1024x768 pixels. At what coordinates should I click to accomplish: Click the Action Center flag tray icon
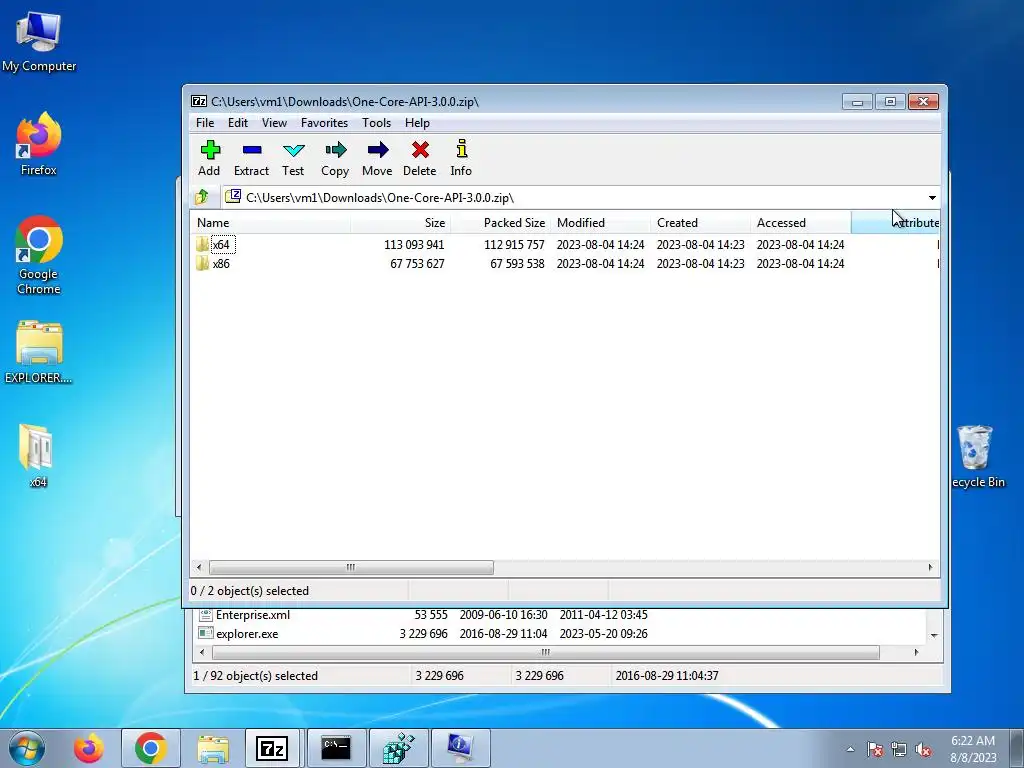tap(874, 749)
